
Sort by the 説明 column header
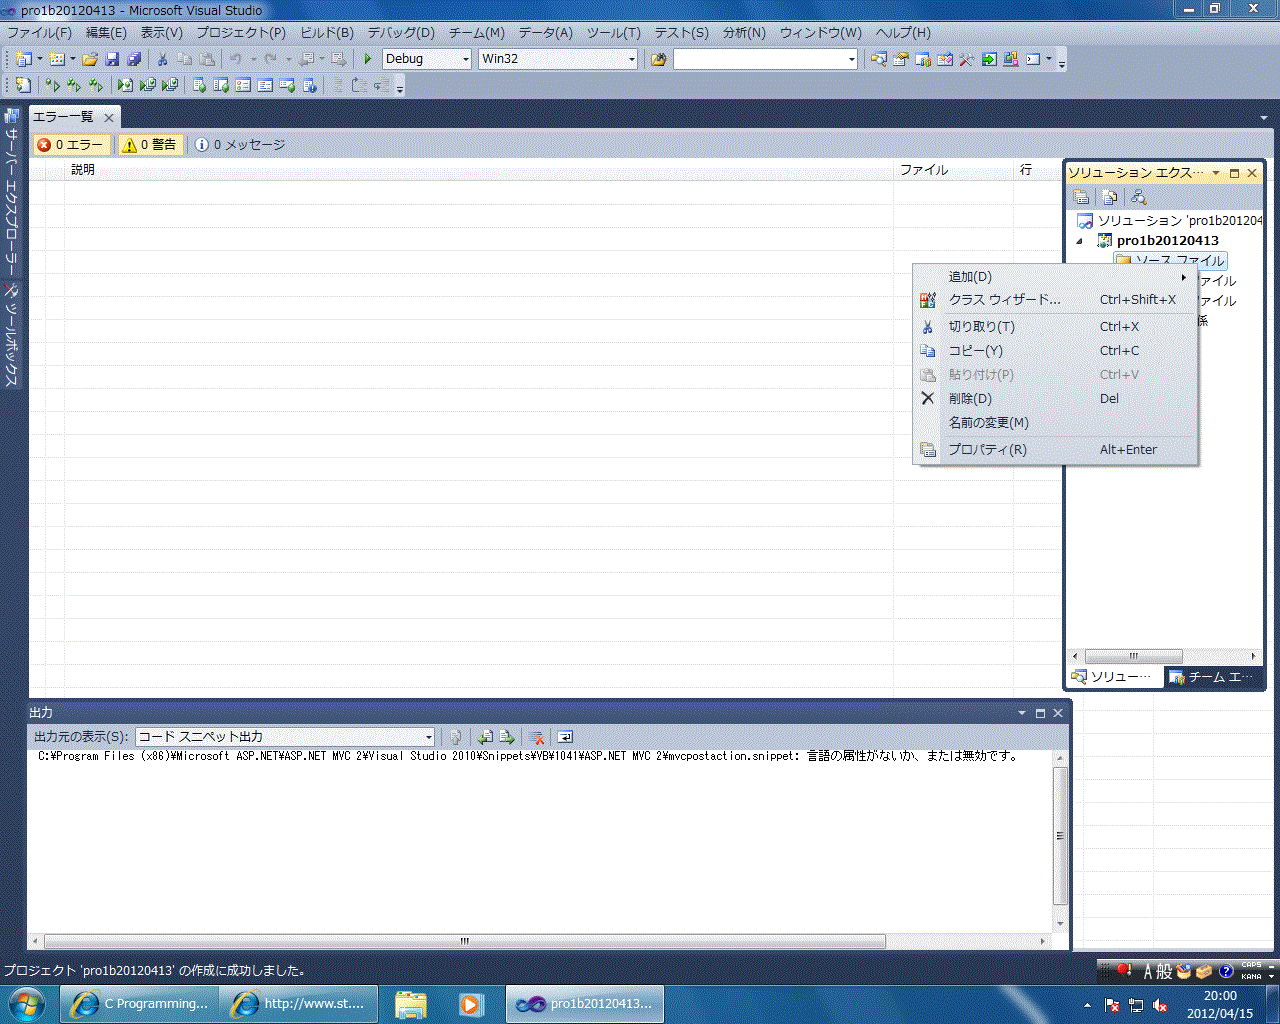pos(478,170)
